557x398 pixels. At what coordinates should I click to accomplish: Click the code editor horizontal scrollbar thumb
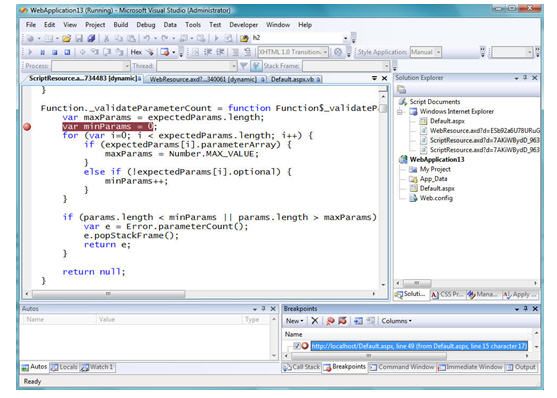click(108, 294)
